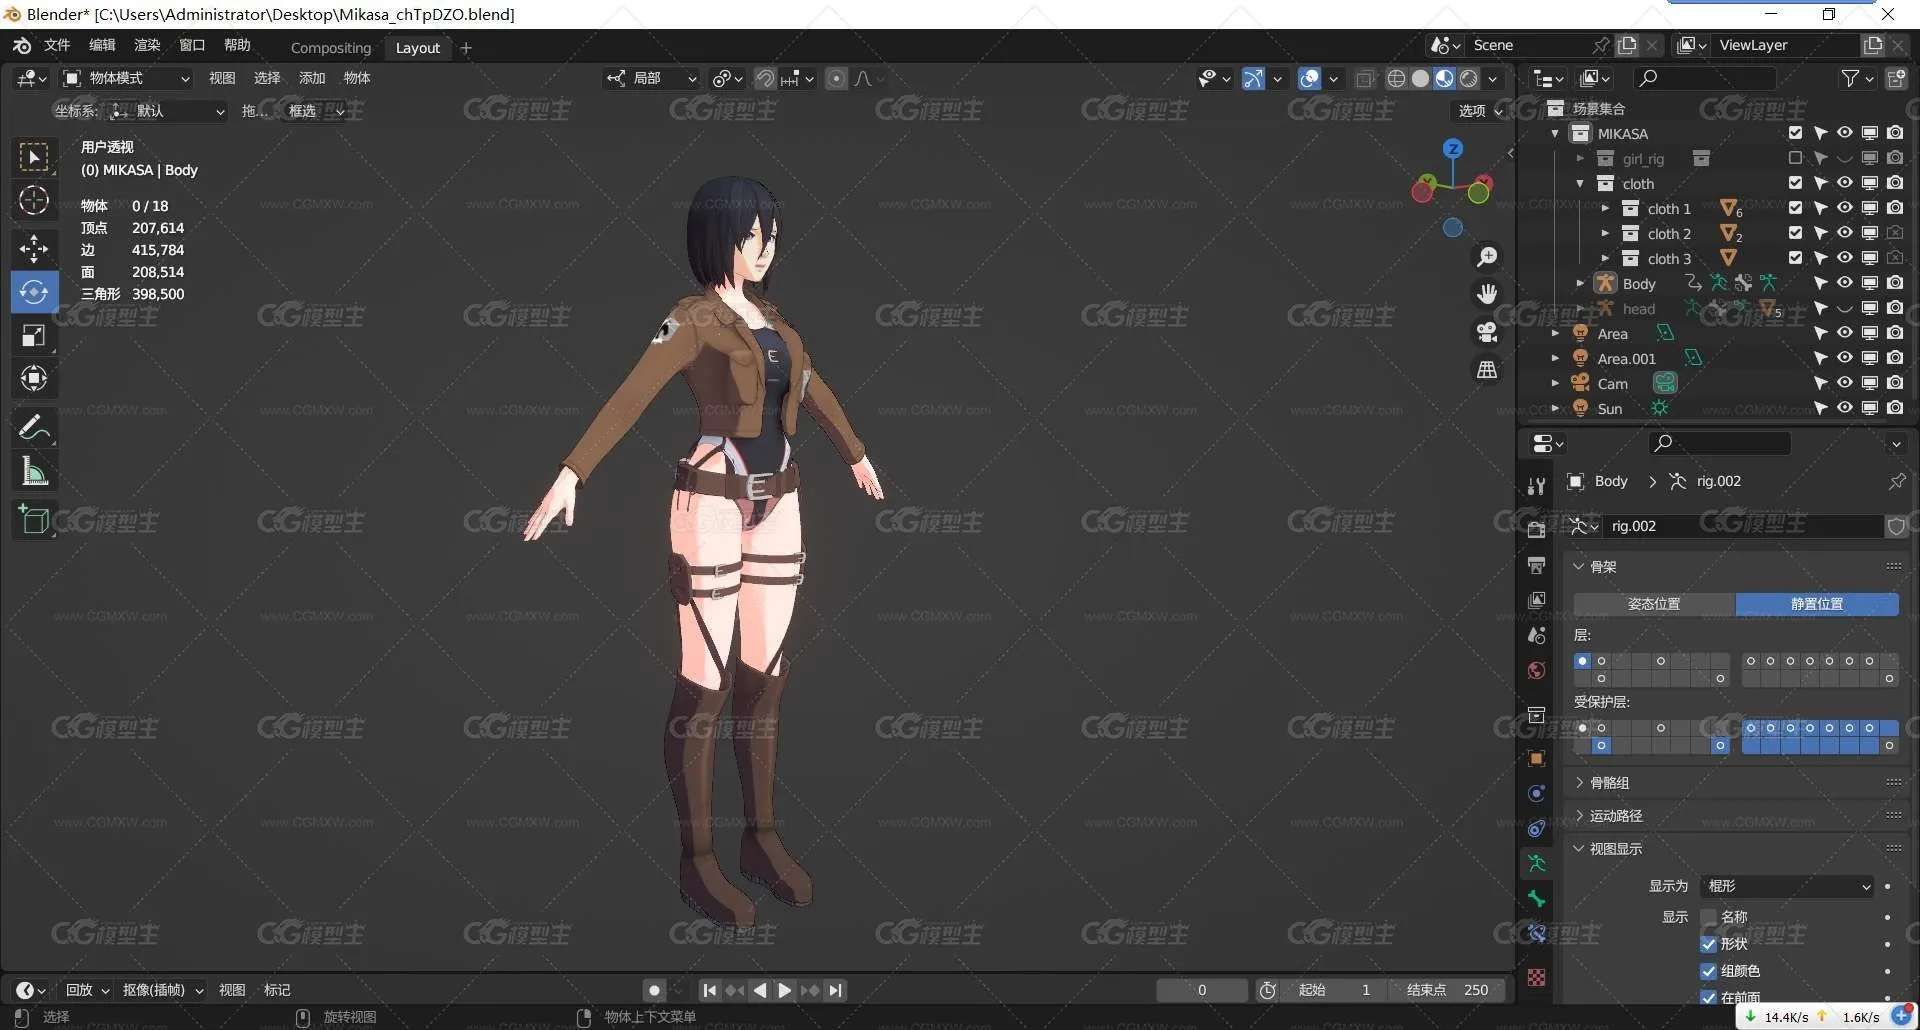
Task: Open the Output properties tab
Action: (1537, 565)
